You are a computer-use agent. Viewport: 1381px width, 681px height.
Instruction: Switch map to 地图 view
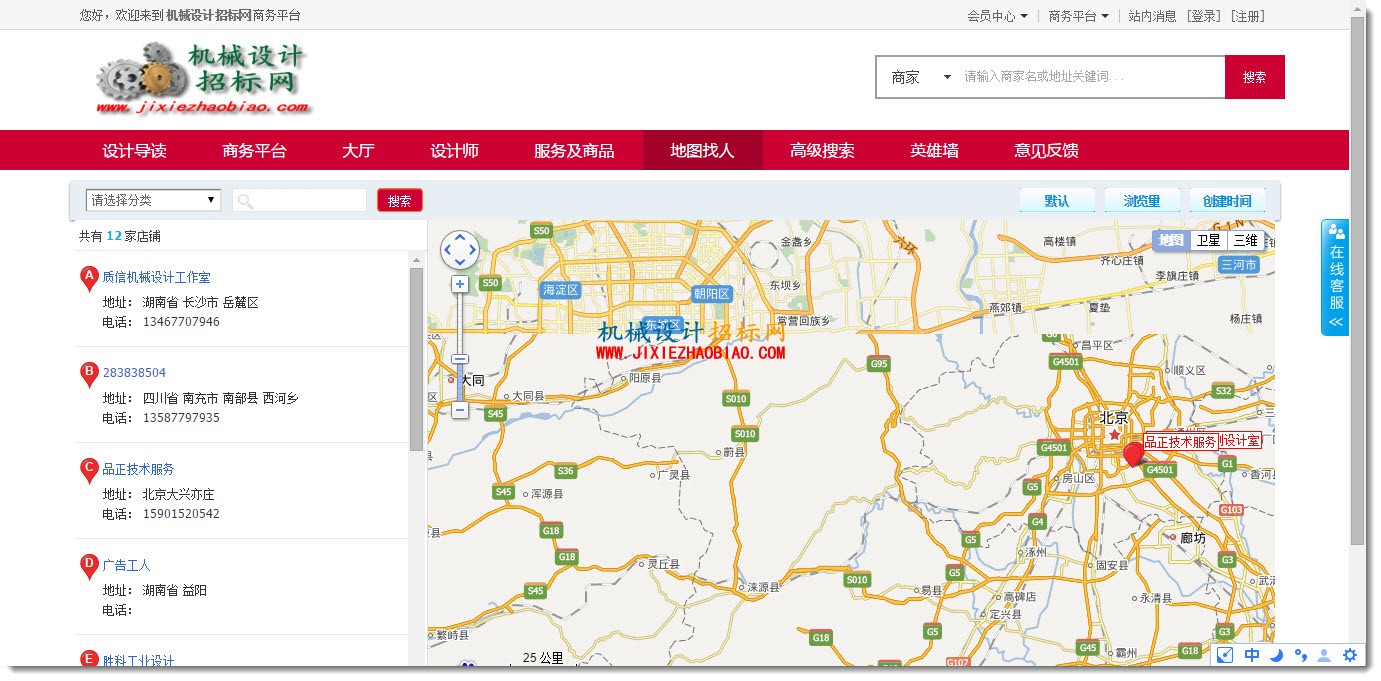click(x=1170, y=240)
